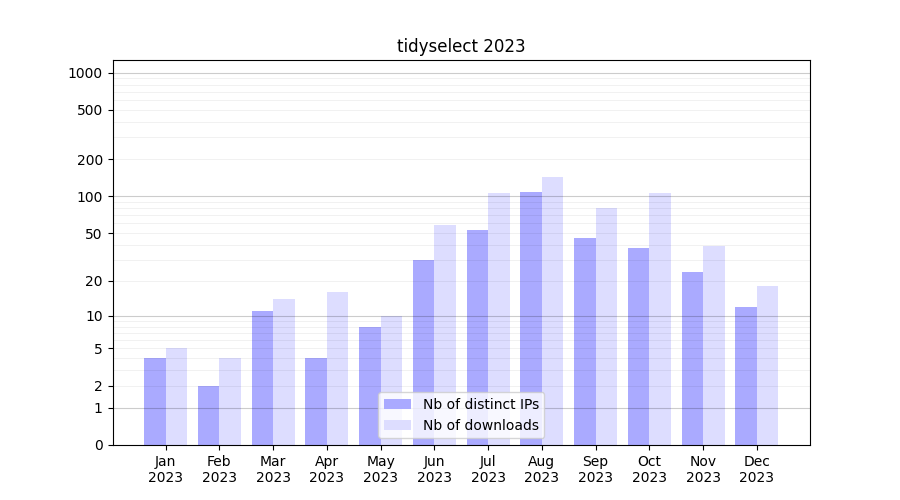Pick the March distinct IPs bar
This screenshot has width=900, height=500.
[x=262, y=378]
